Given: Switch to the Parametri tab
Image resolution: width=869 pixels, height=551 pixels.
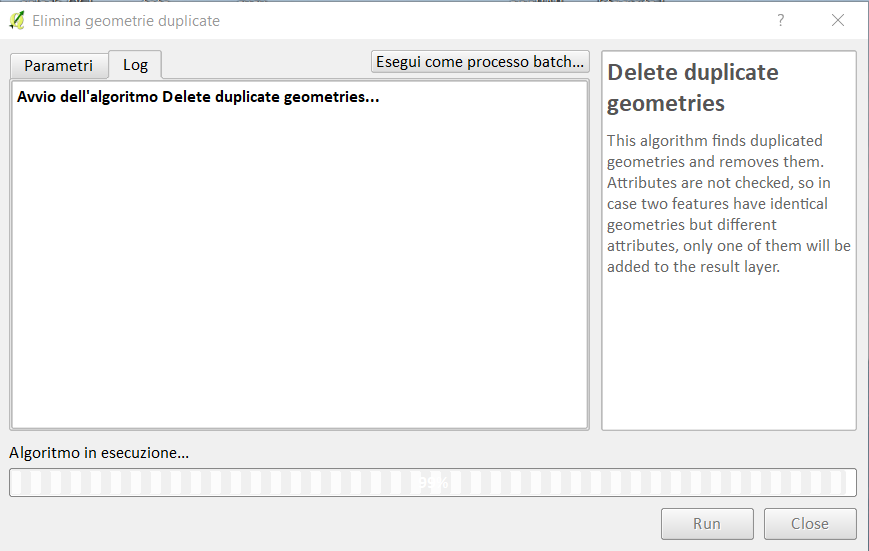Looking at the screenshot, I should click(59, 66).
